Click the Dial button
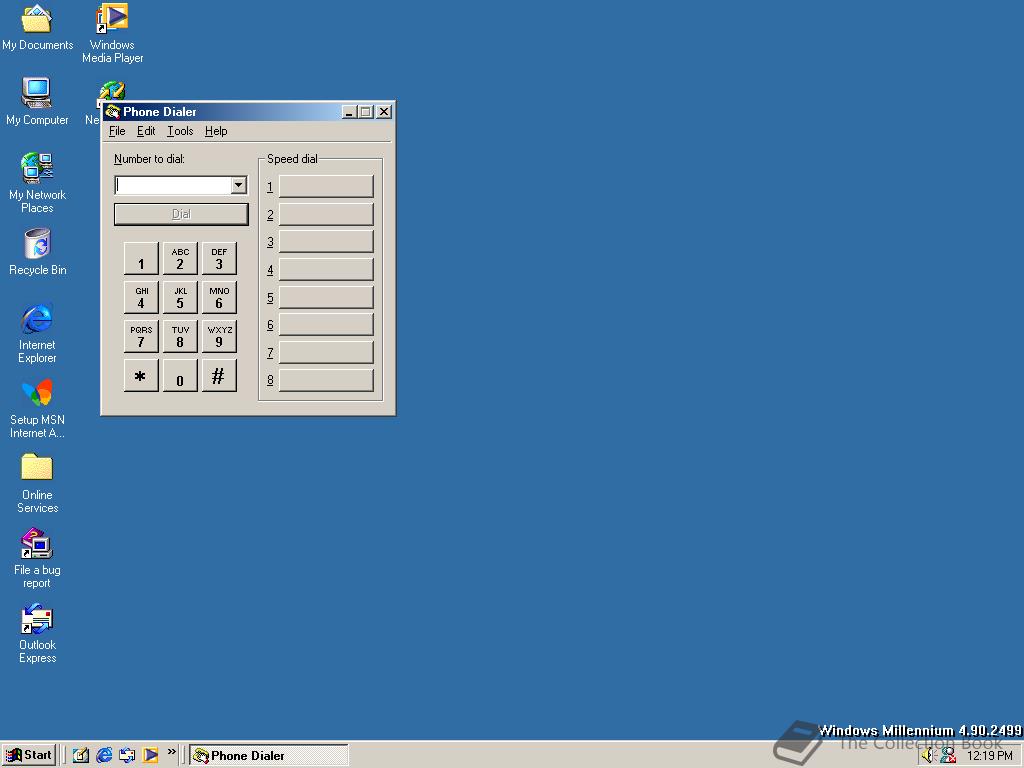 181,214
